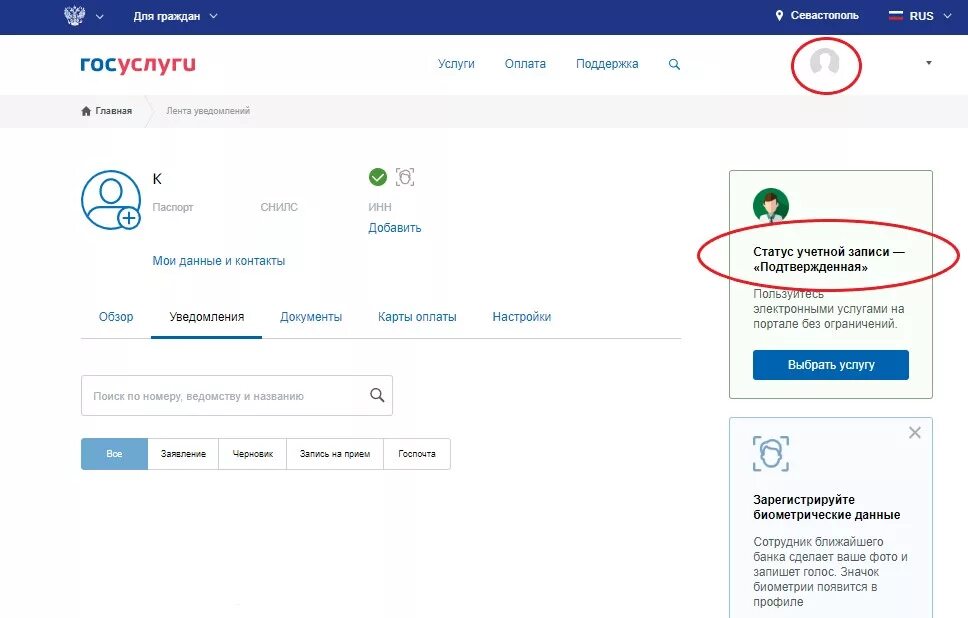The width and height of the screenshot is (968, 618).
Task: Select the 'Заявление' filter
Action: tap(183, 454)
